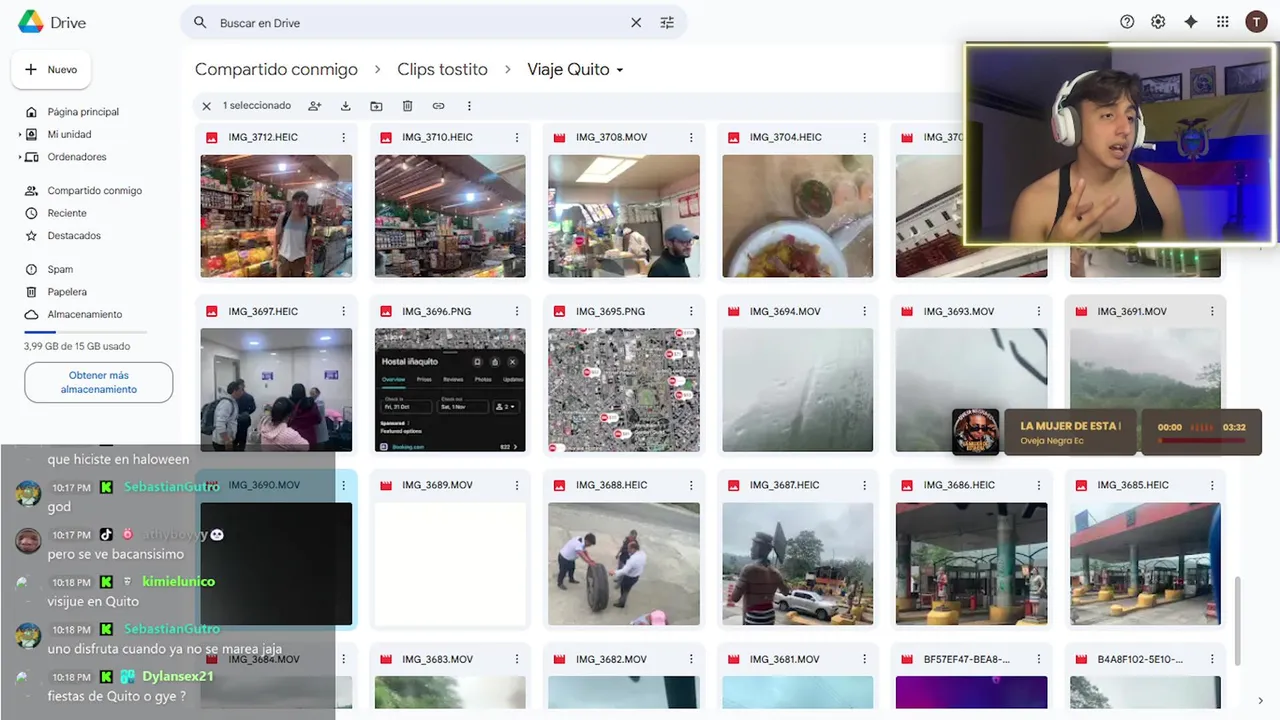Click the file name B4A8F102-5E10

click(x=1140, y=659)
